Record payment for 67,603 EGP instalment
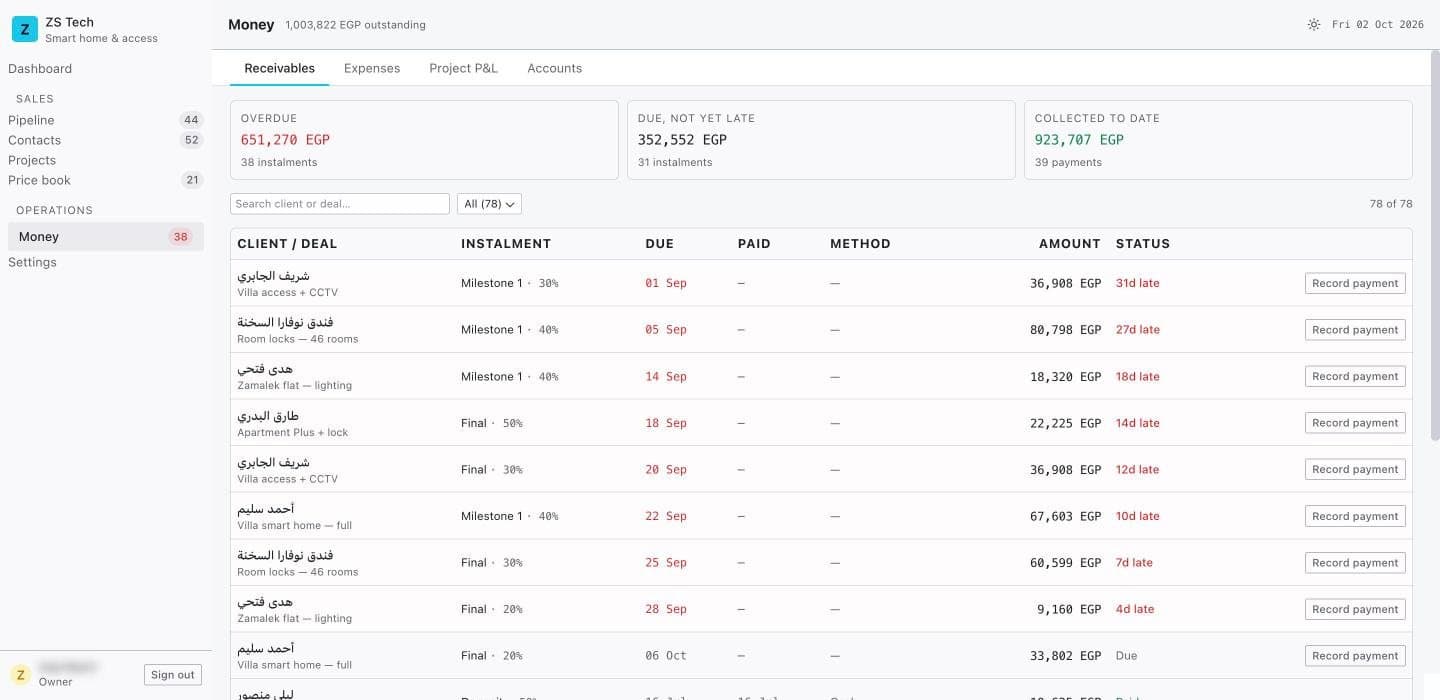The height and width of the screenshot is (700, 1440). point(1355,516)
